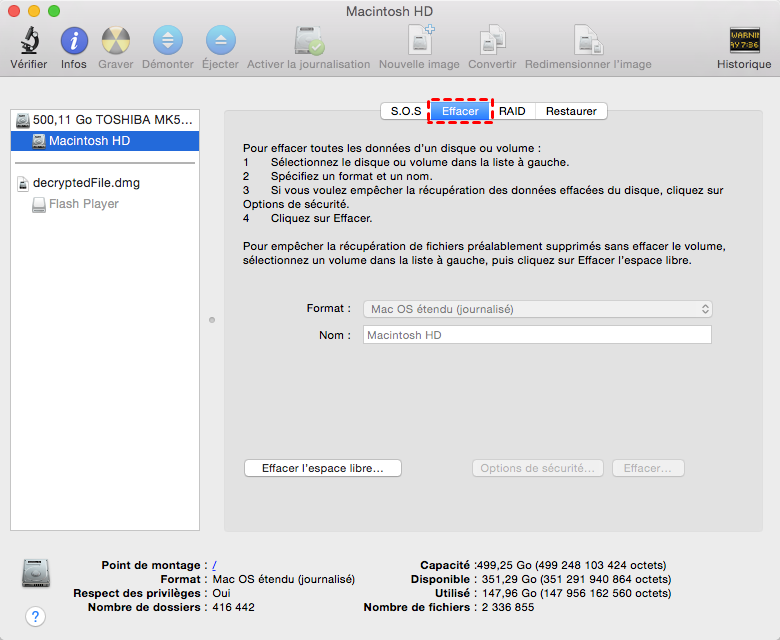This screenshot has width=780, height=640.
Task: Open the Historique log icon
Action: (x=744, y=41)
